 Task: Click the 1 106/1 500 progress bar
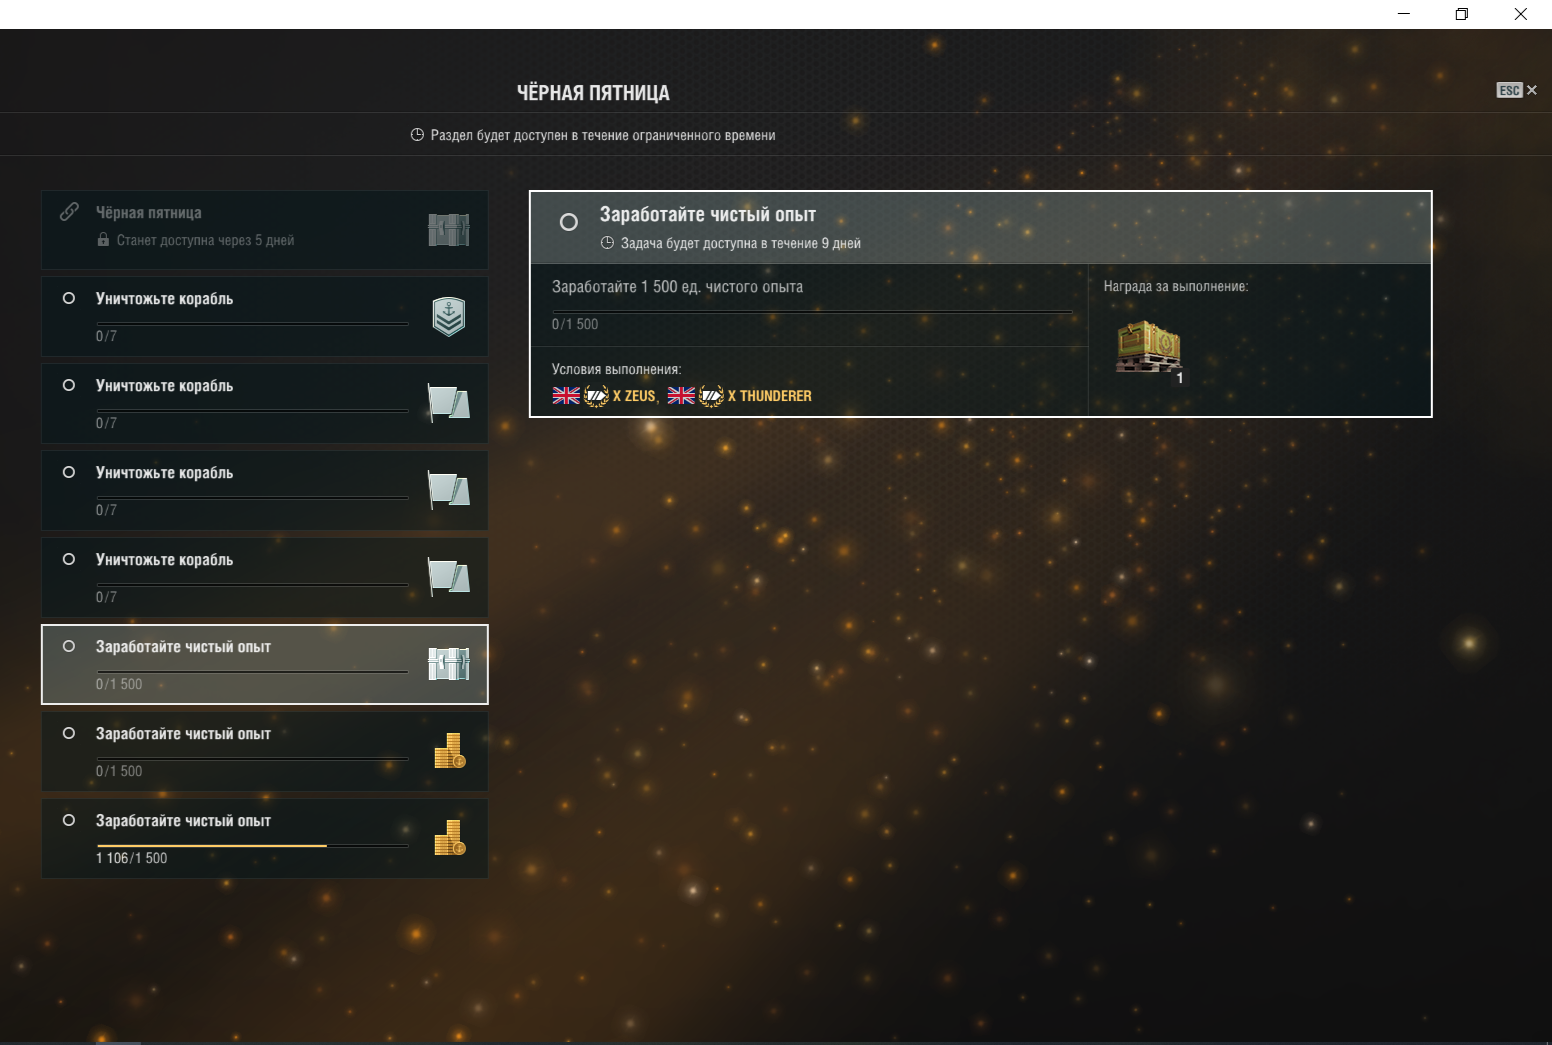pos(253,846)
